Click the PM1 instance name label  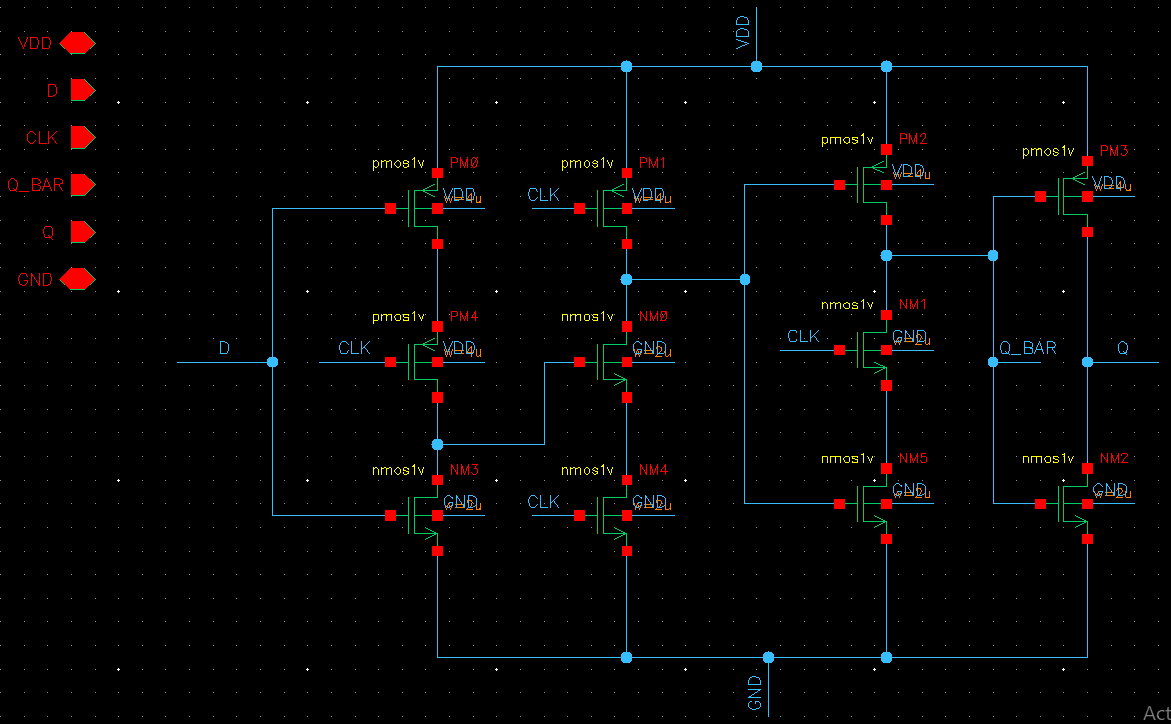click(652, 163)
